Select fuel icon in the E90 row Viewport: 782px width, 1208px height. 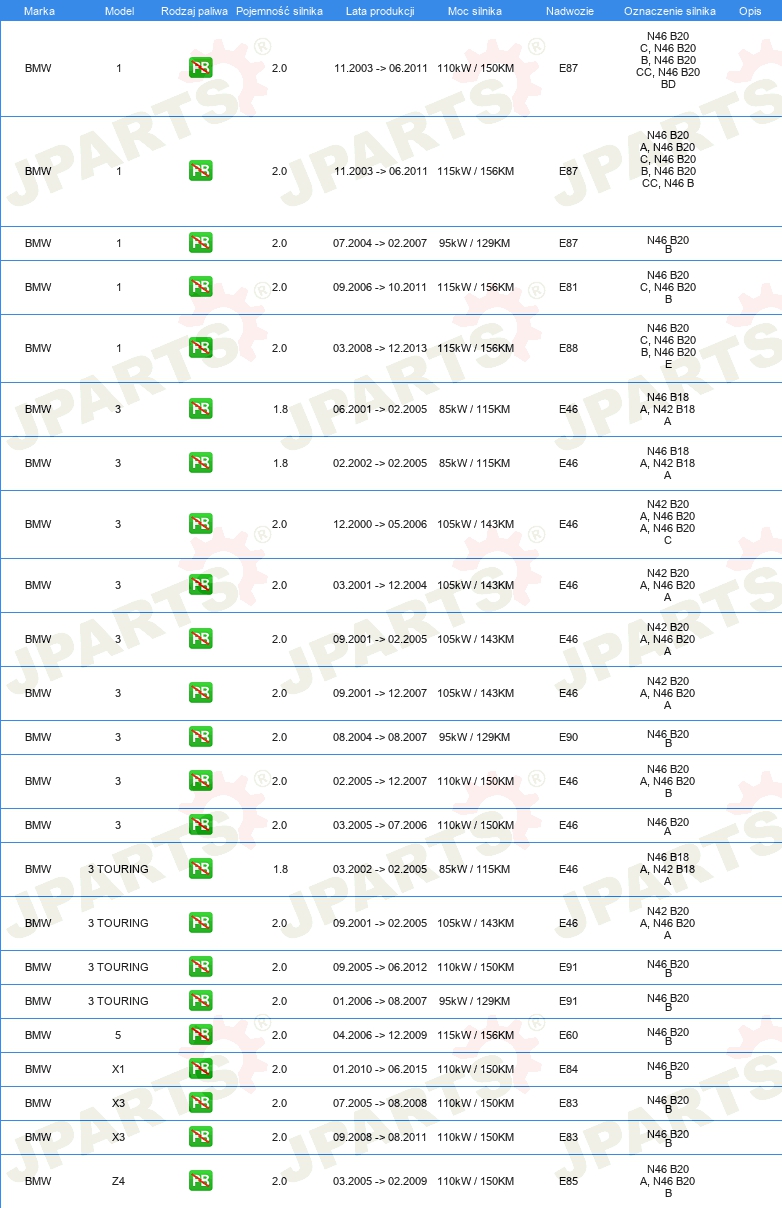point(200,737)
